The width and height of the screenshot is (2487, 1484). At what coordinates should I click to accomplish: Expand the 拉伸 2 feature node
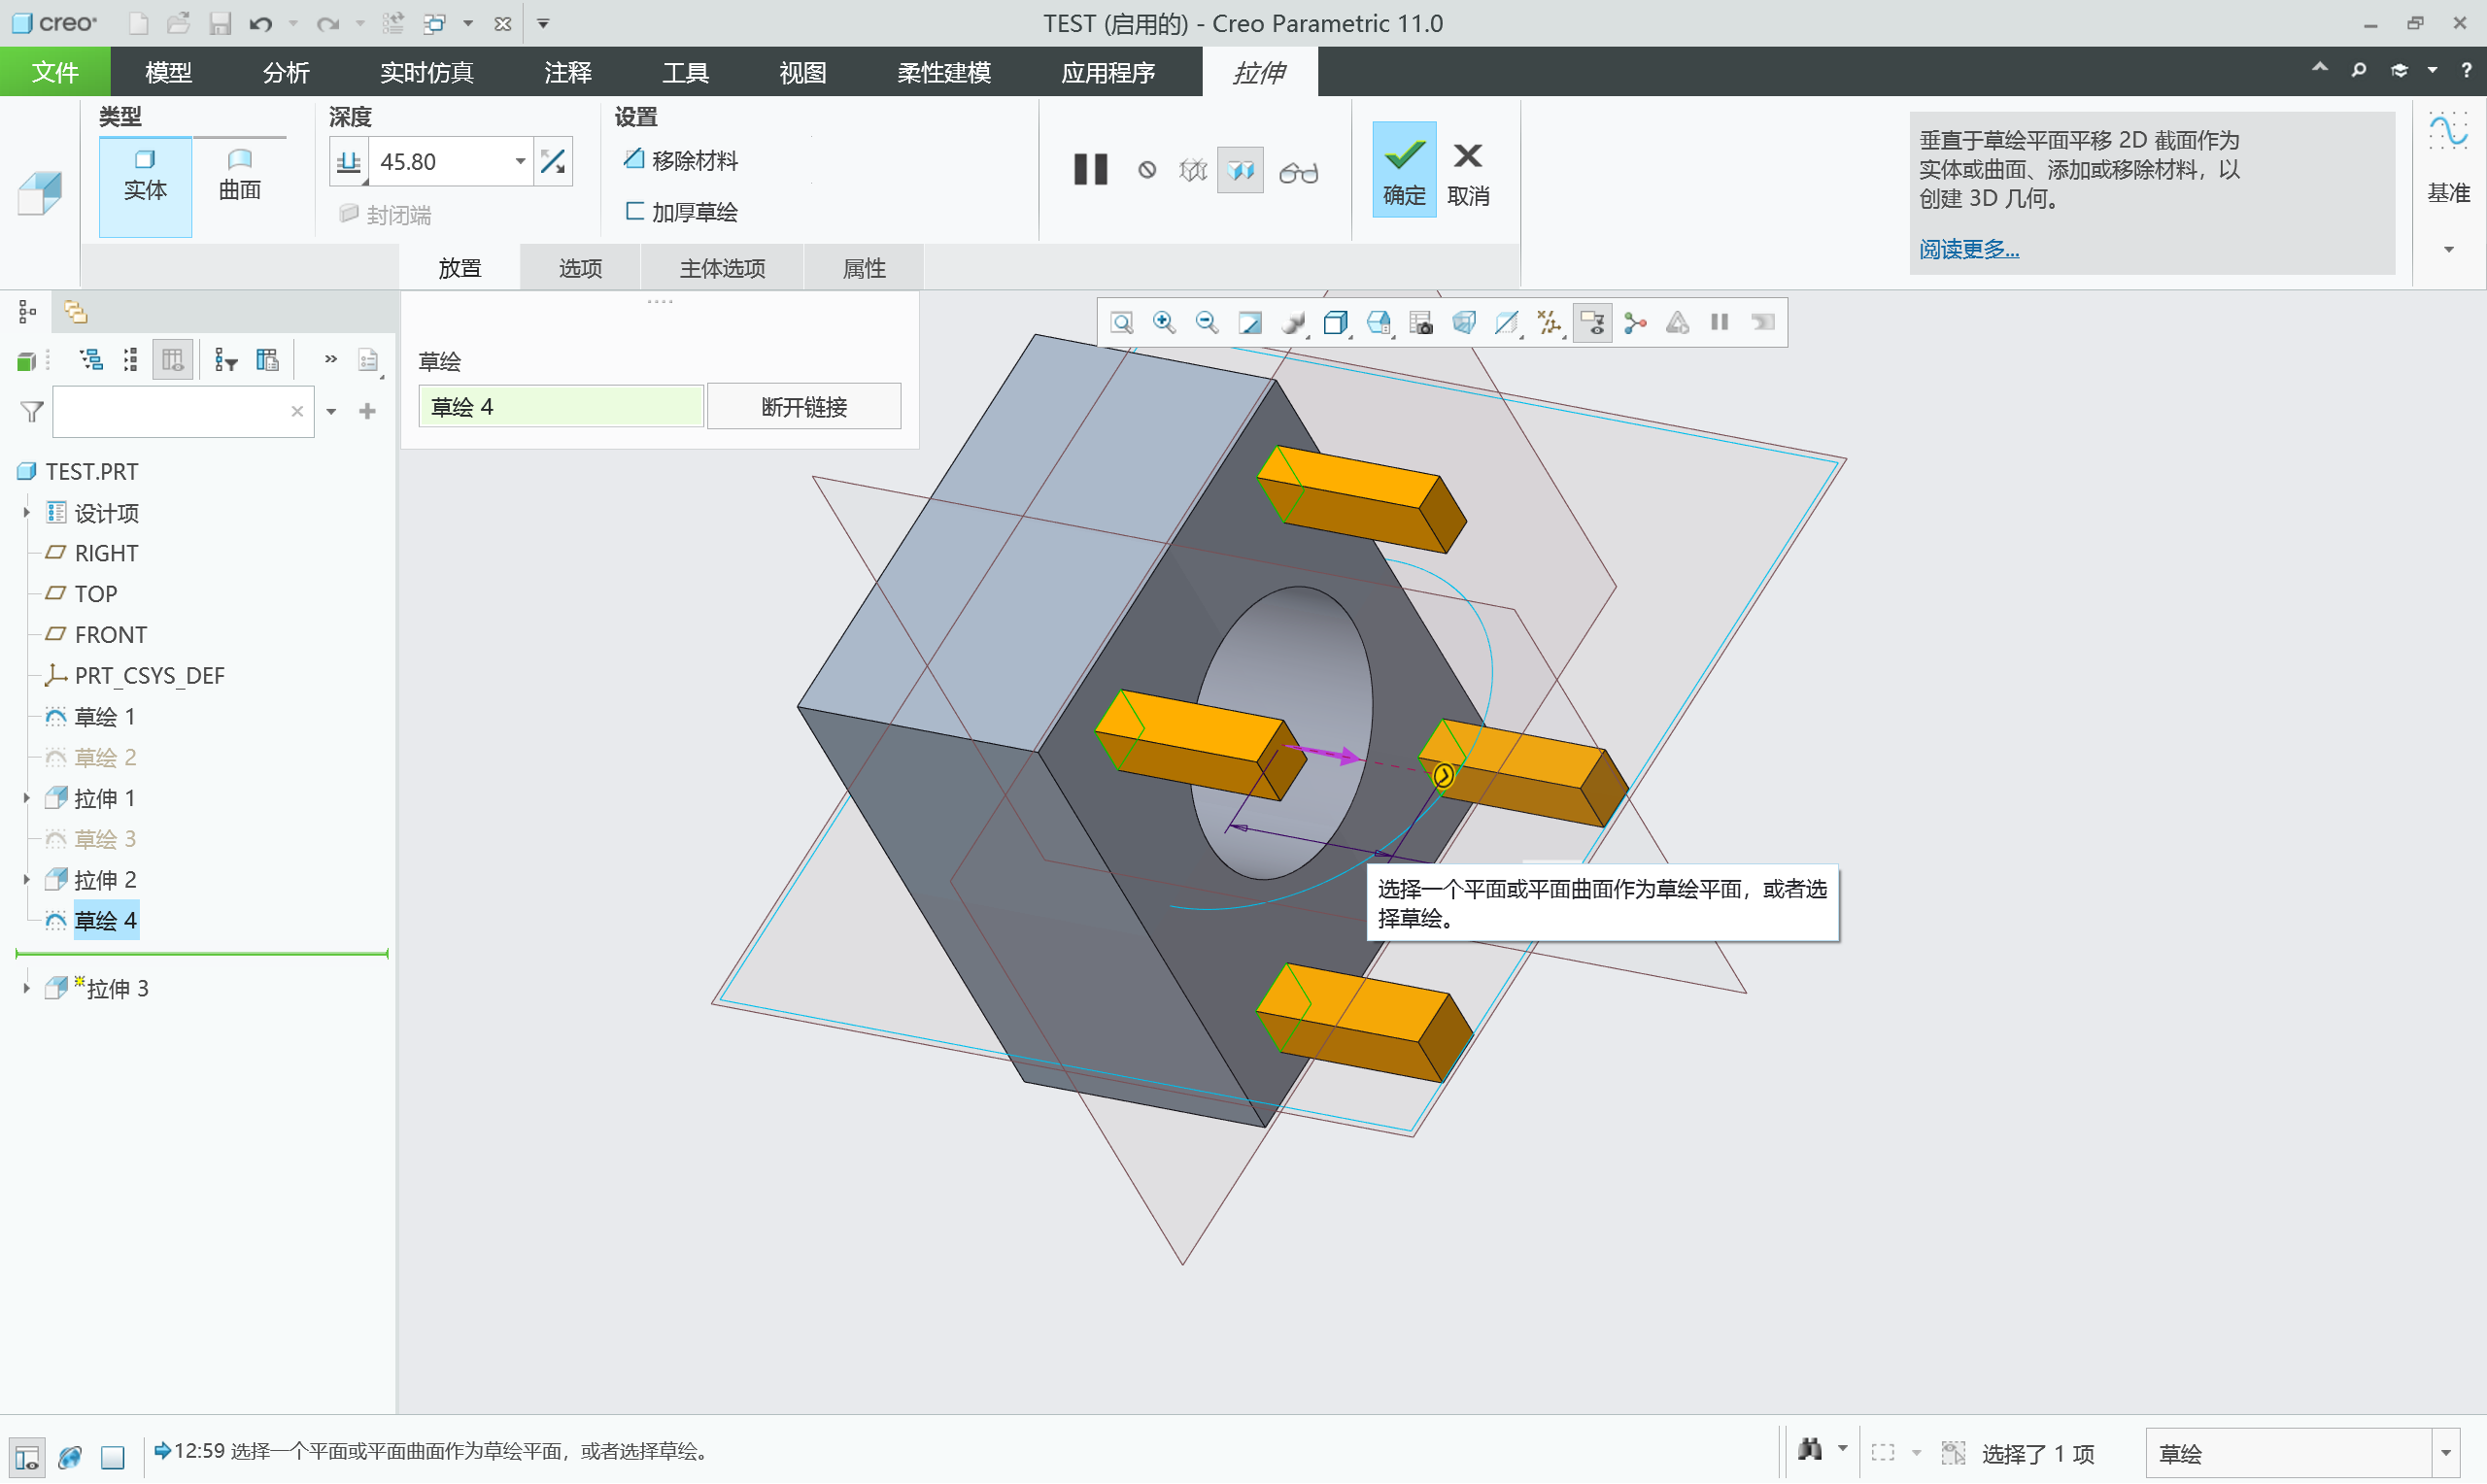[26, 880]
